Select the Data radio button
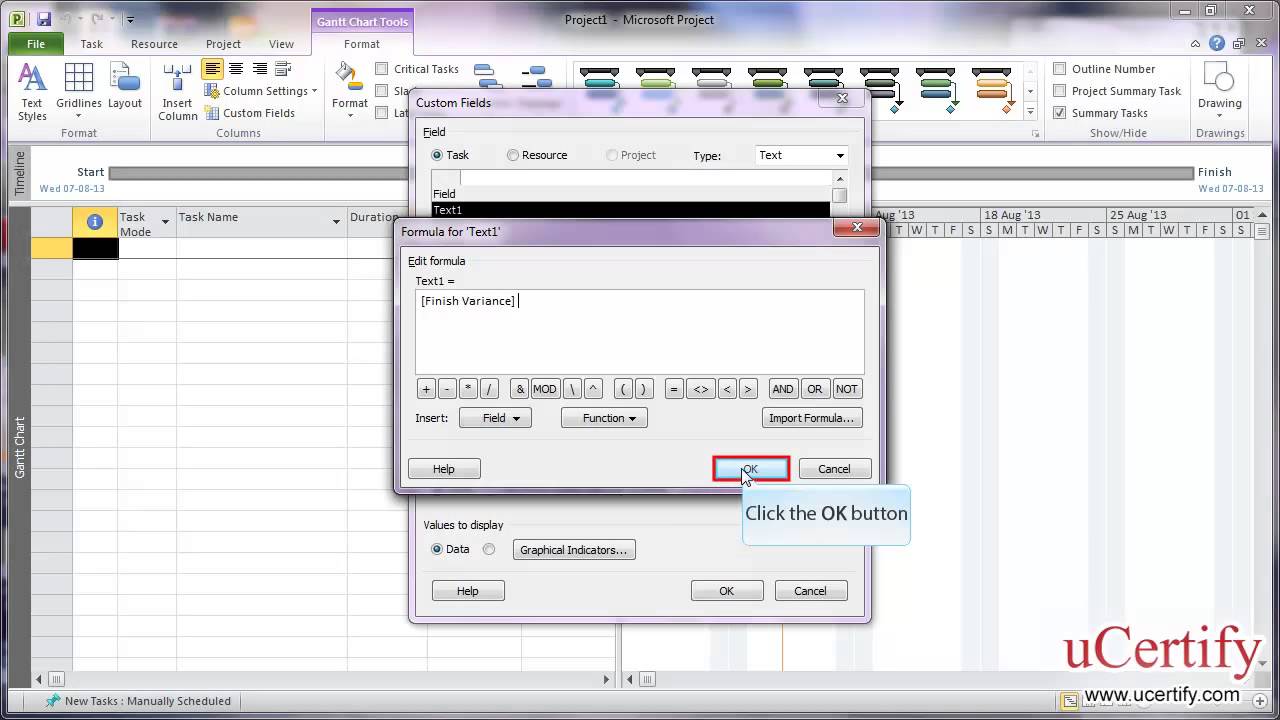 437,549
